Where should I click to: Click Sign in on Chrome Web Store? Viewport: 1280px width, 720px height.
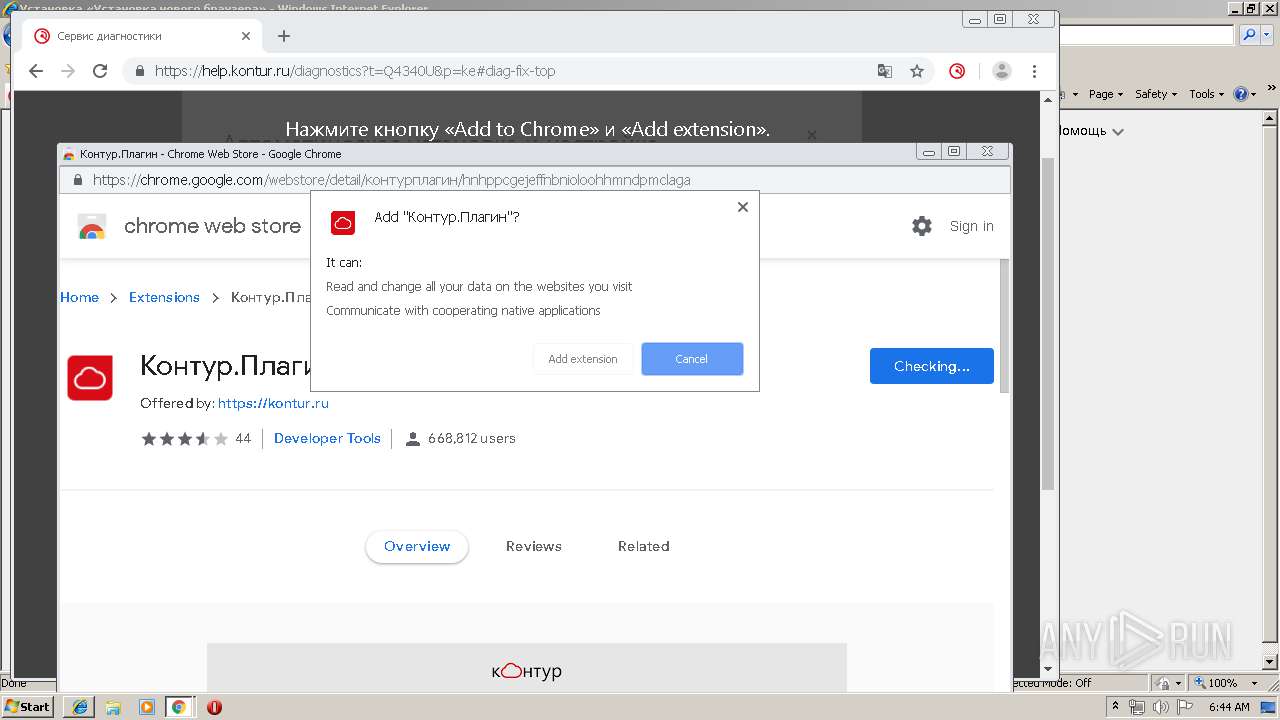coord(972,226)
